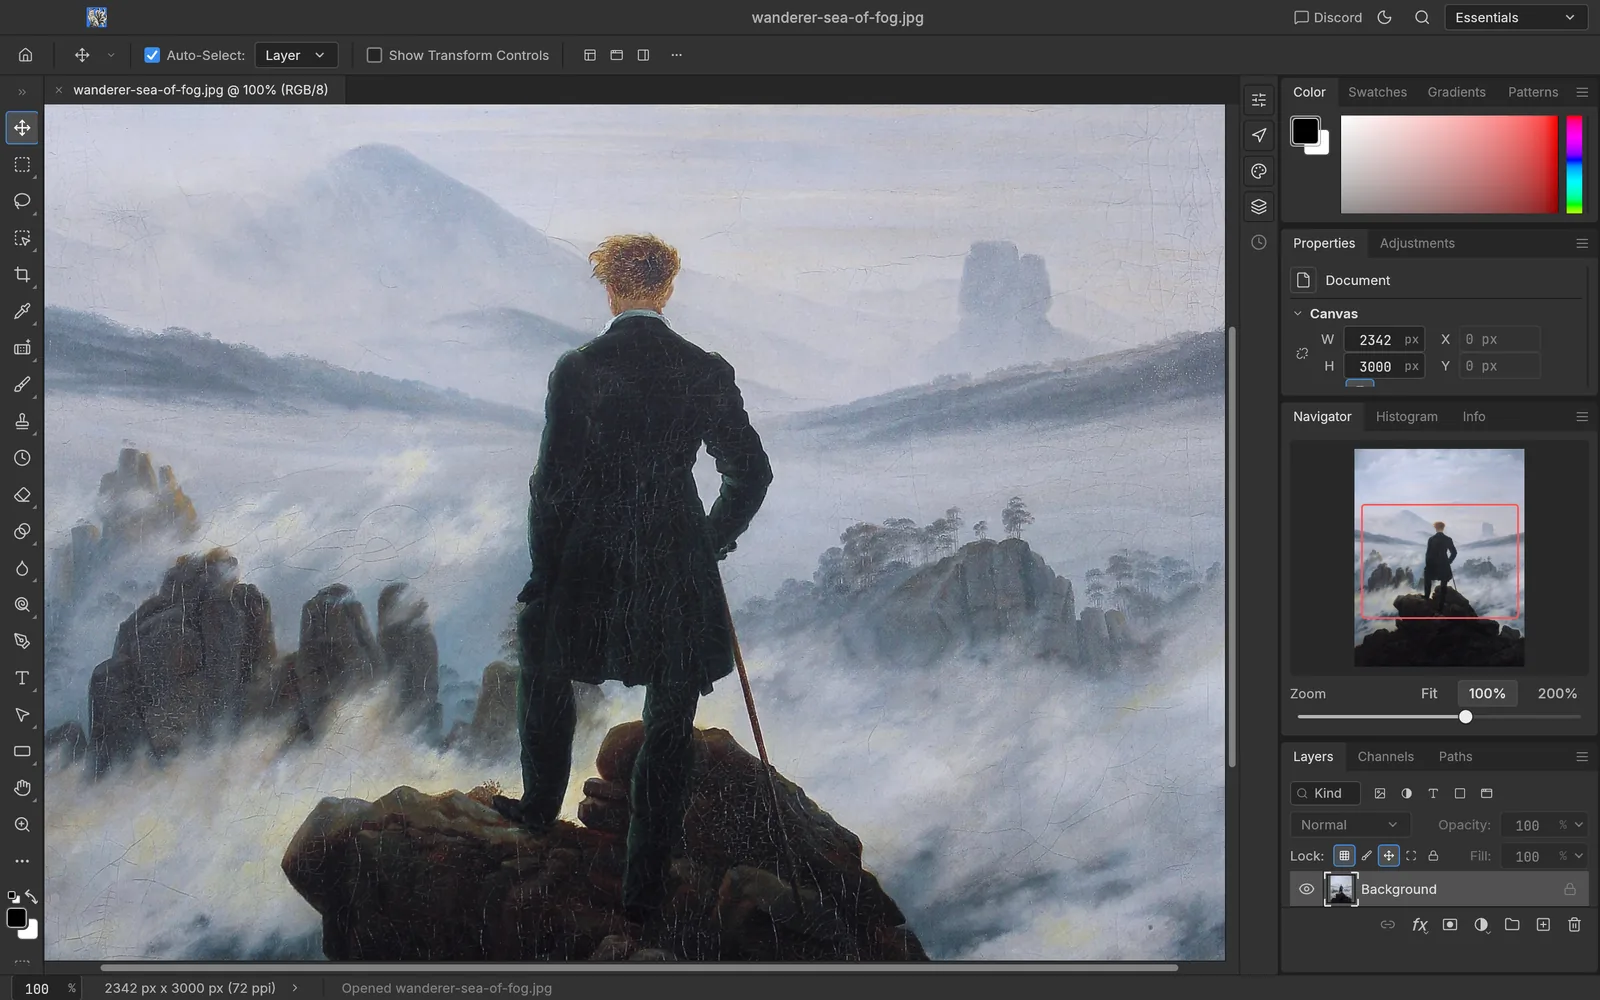Image resolution: width=1600 pixels, height=1000 pixels.
Task: Click the Fit zoom button
Action: (1429, 693)
